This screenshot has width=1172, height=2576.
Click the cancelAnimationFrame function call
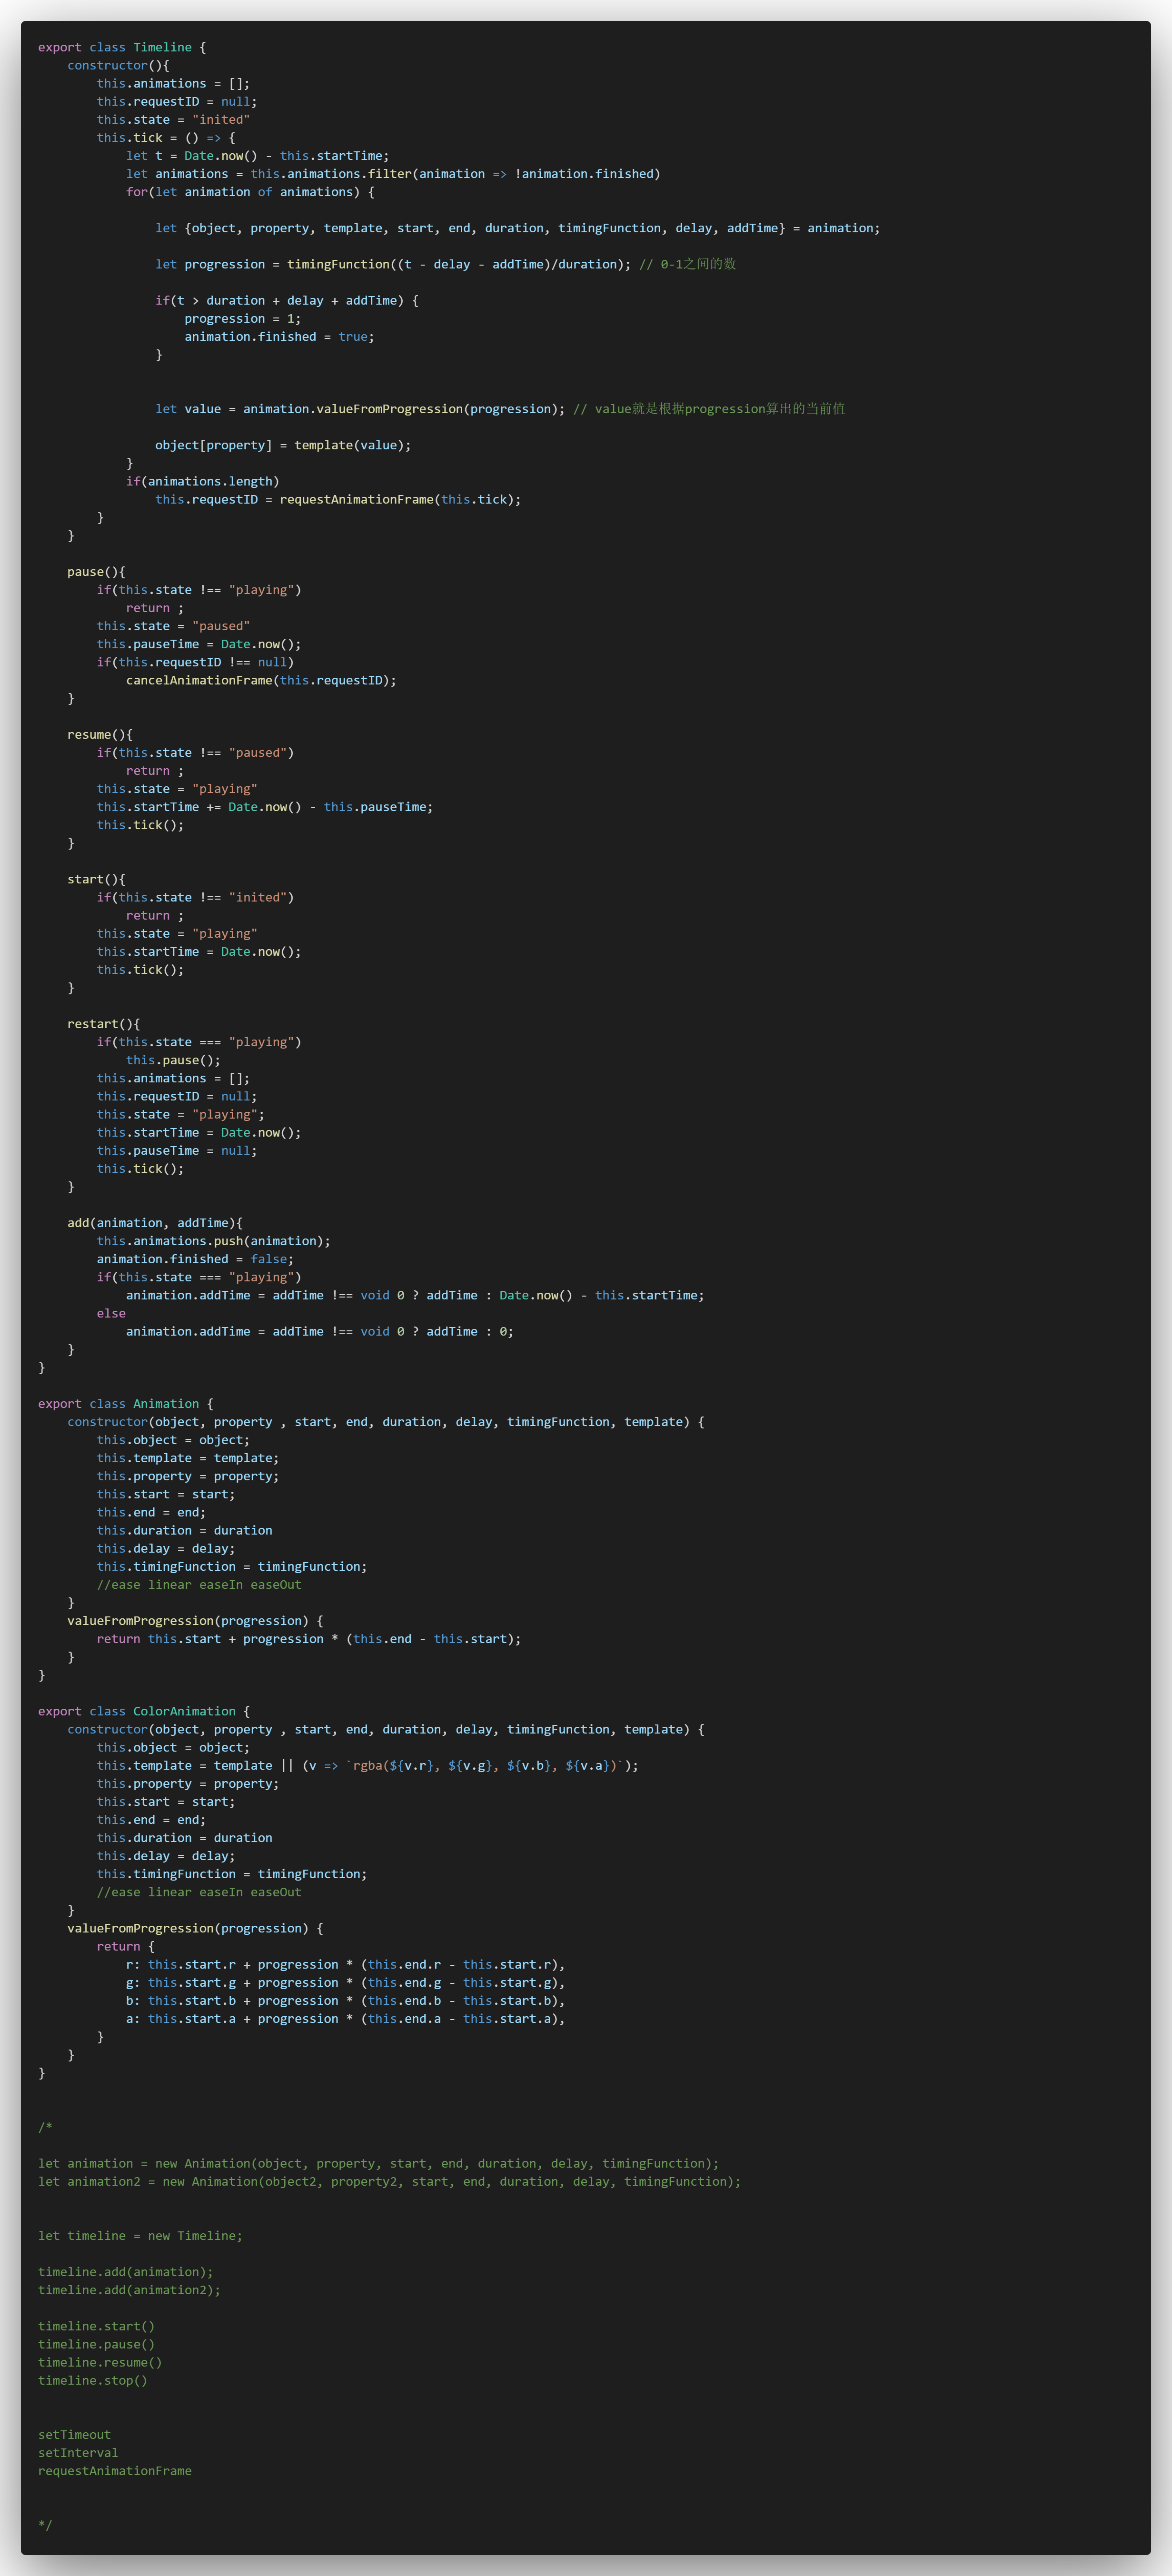(x=199, y=680)
